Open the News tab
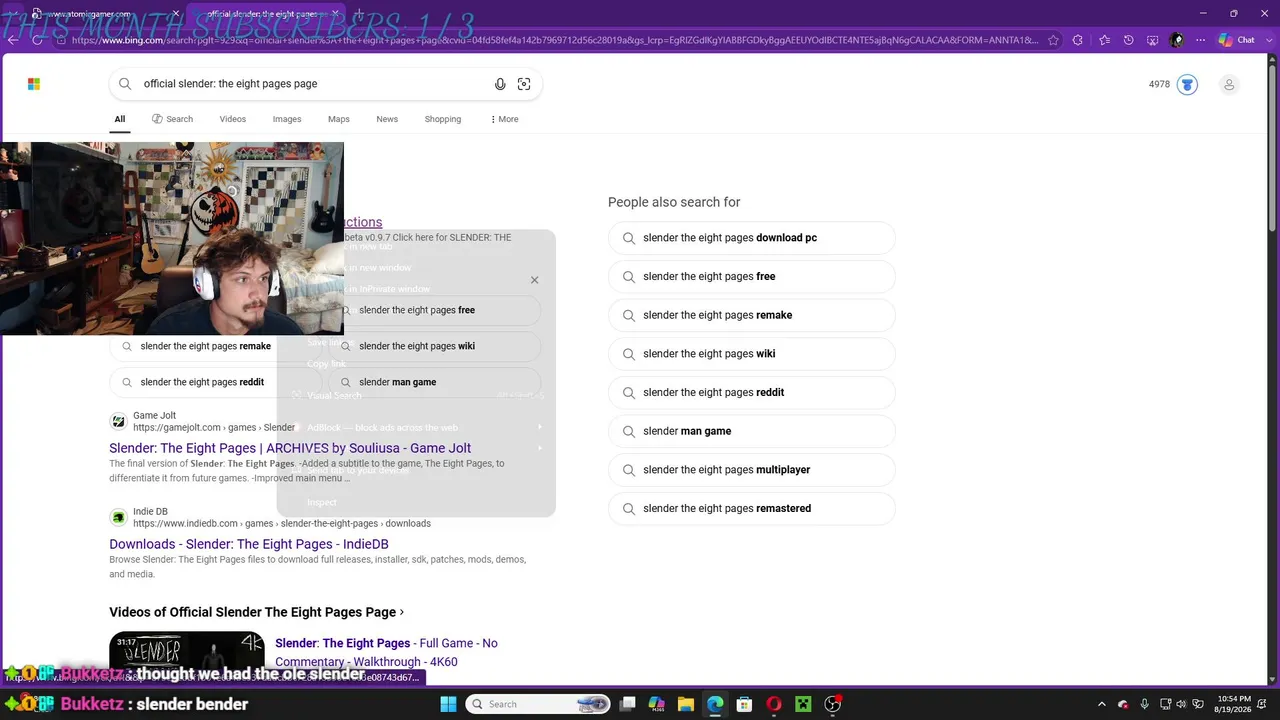The height and width of the screenshot is (720, 1280). pyautogui.click(x=387, y=119)
